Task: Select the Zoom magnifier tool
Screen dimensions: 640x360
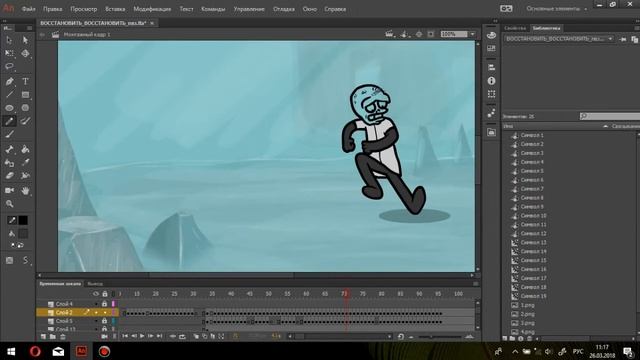Action: pyautogui.click(x=9, y=204)
